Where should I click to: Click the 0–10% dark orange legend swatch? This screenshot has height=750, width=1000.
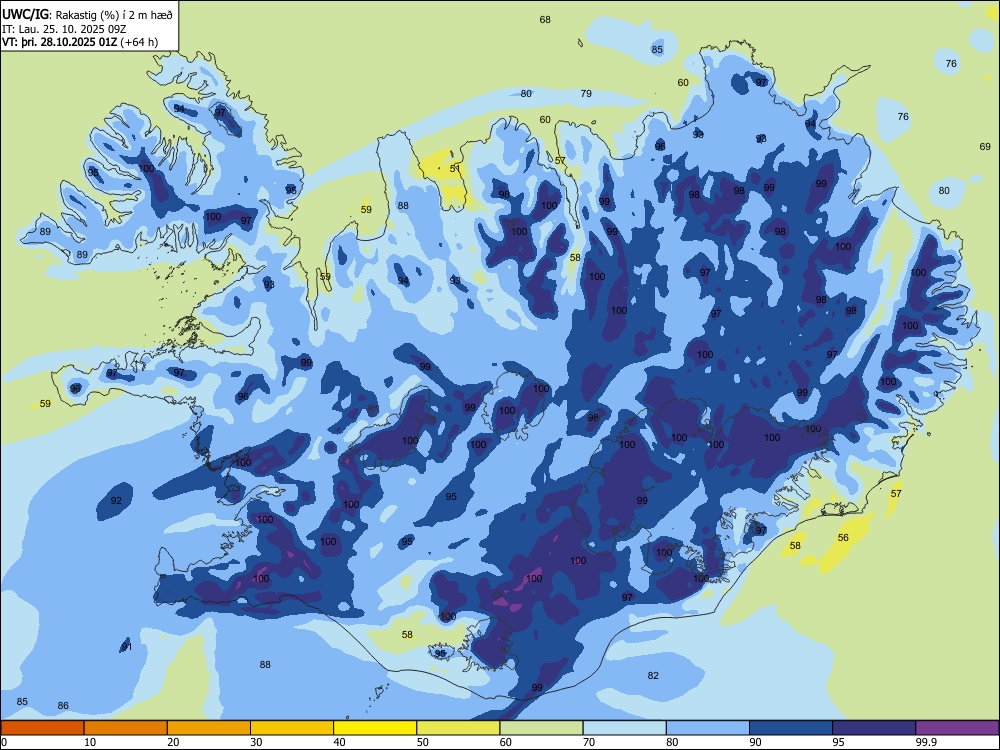[42, 728]
